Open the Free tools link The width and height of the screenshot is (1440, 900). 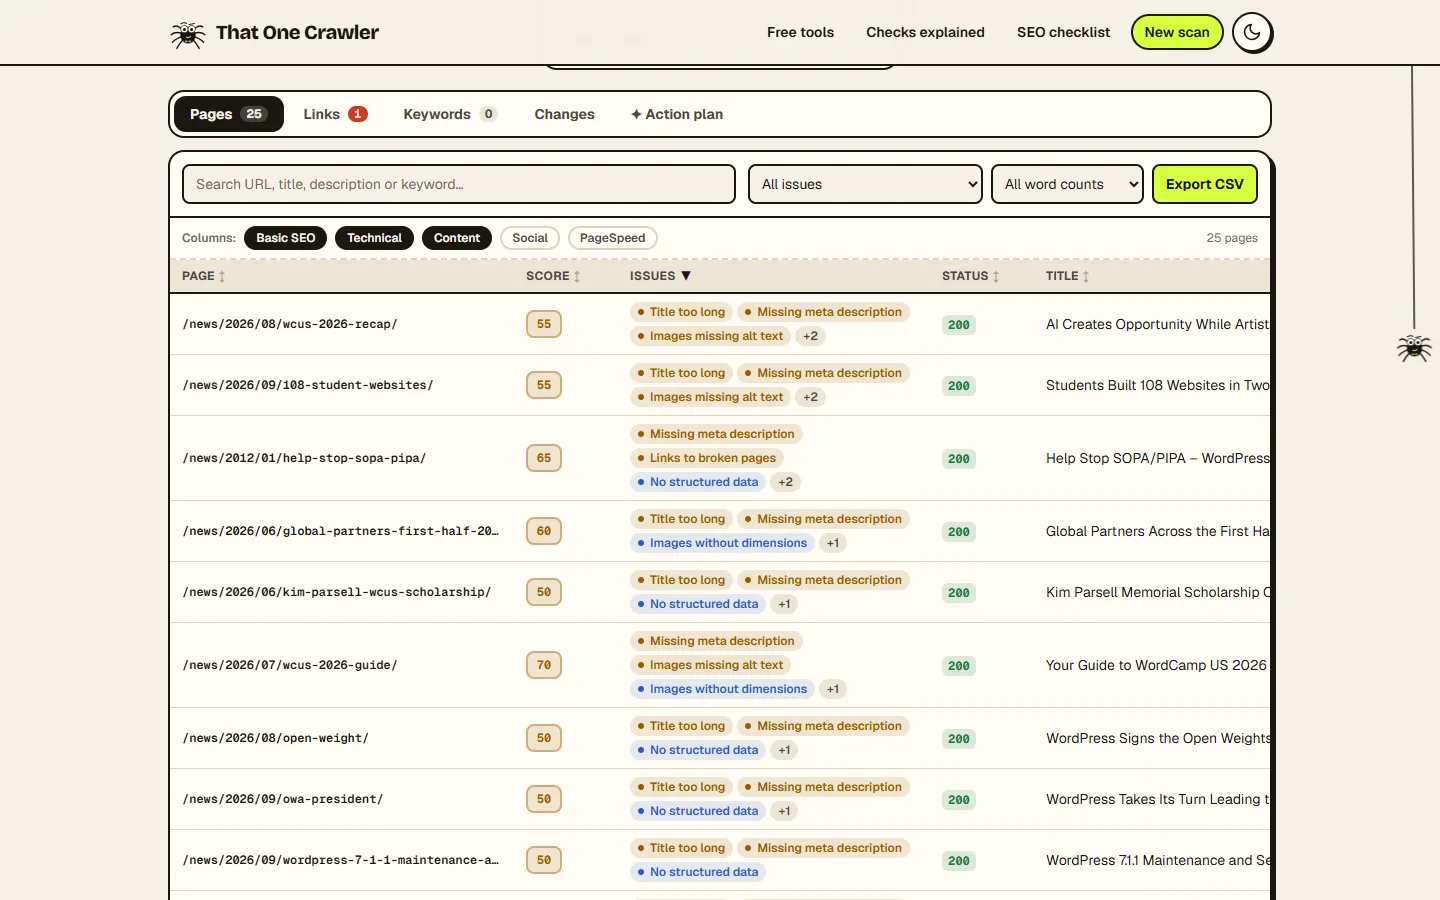(800, 32)
